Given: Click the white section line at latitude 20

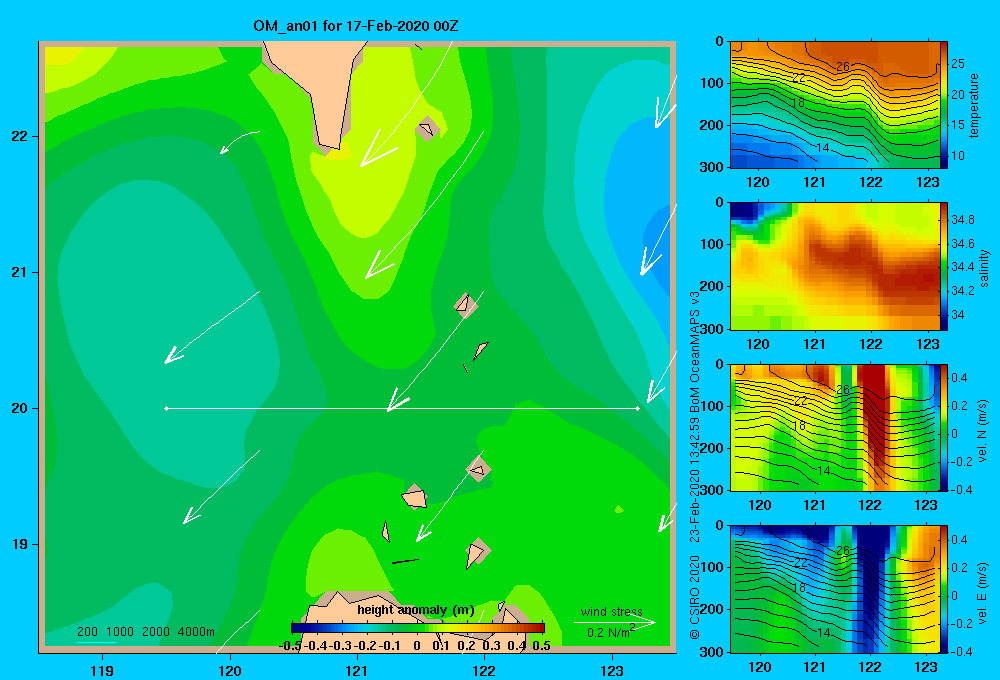Looking at the screenshot, I should [x=402, y=408].
